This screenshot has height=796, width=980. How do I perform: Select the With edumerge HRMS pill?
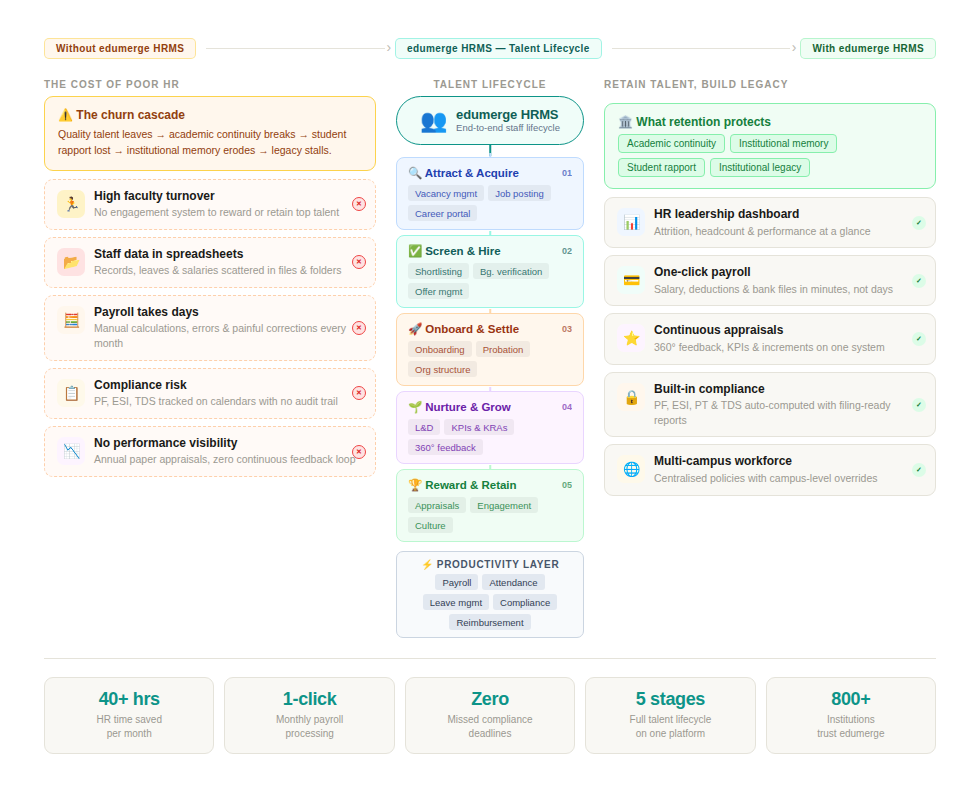tap(867, 47)
